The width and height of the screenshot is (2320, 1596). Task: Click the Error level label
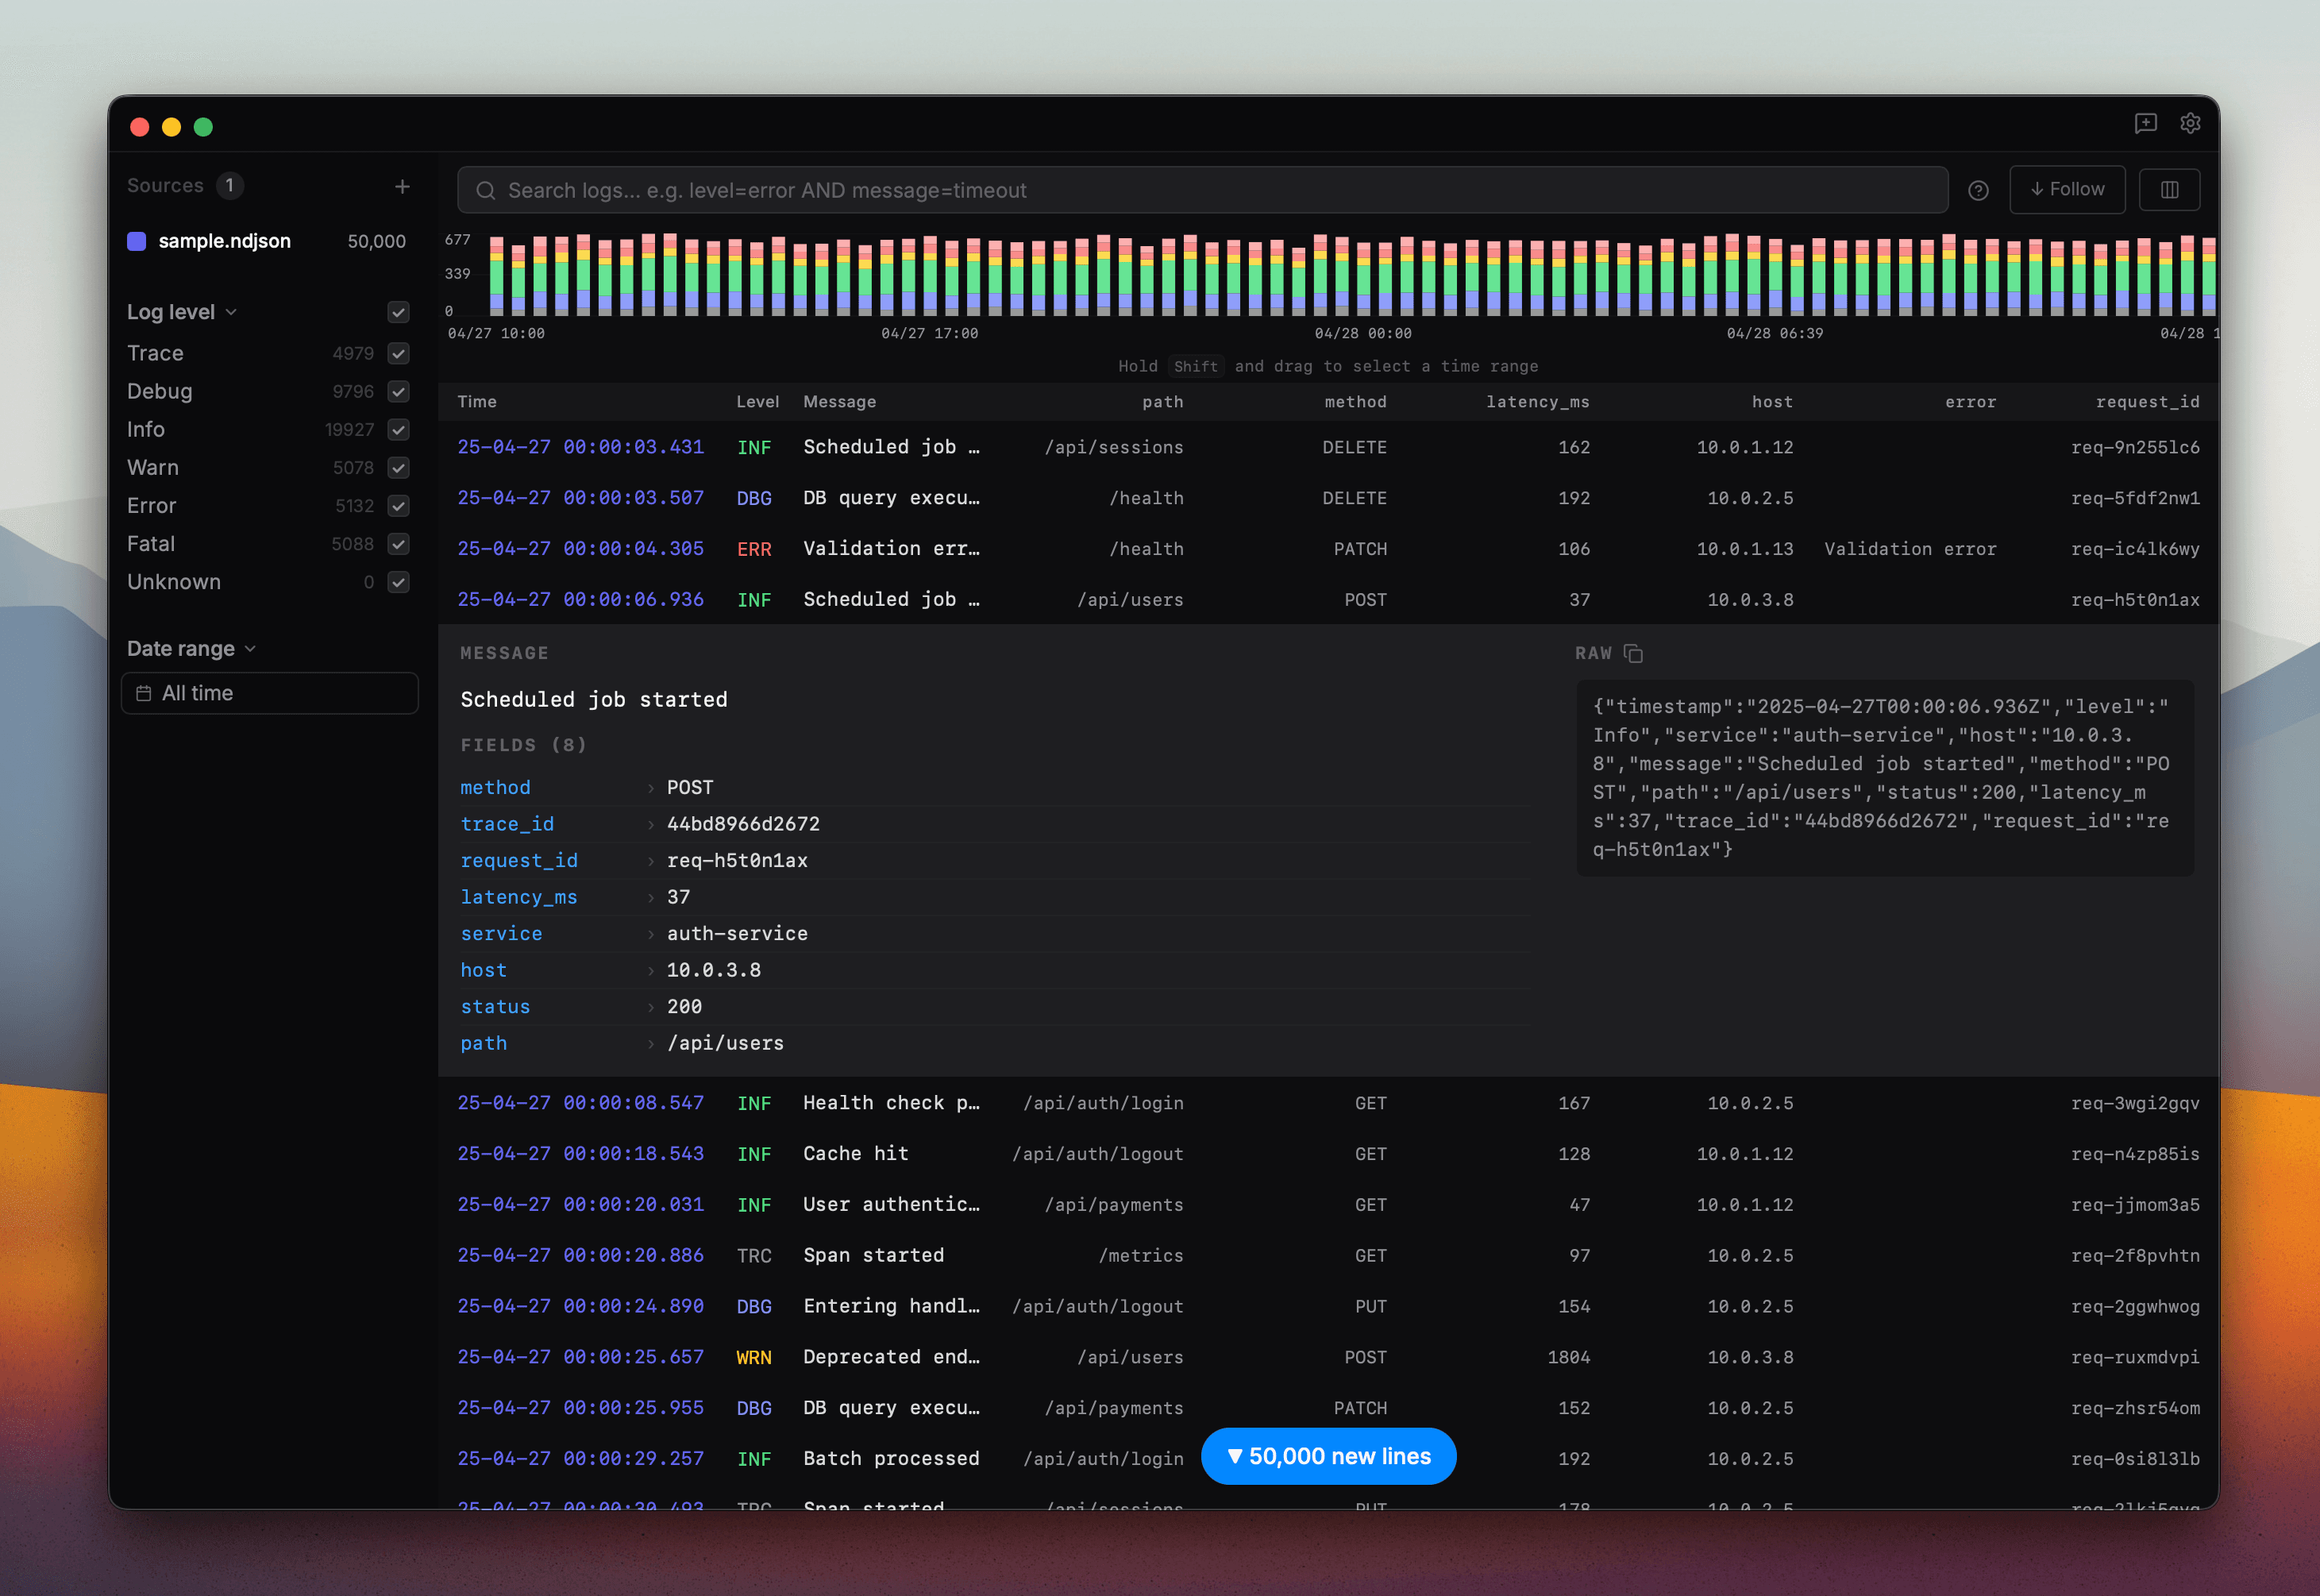pos(151,505)
